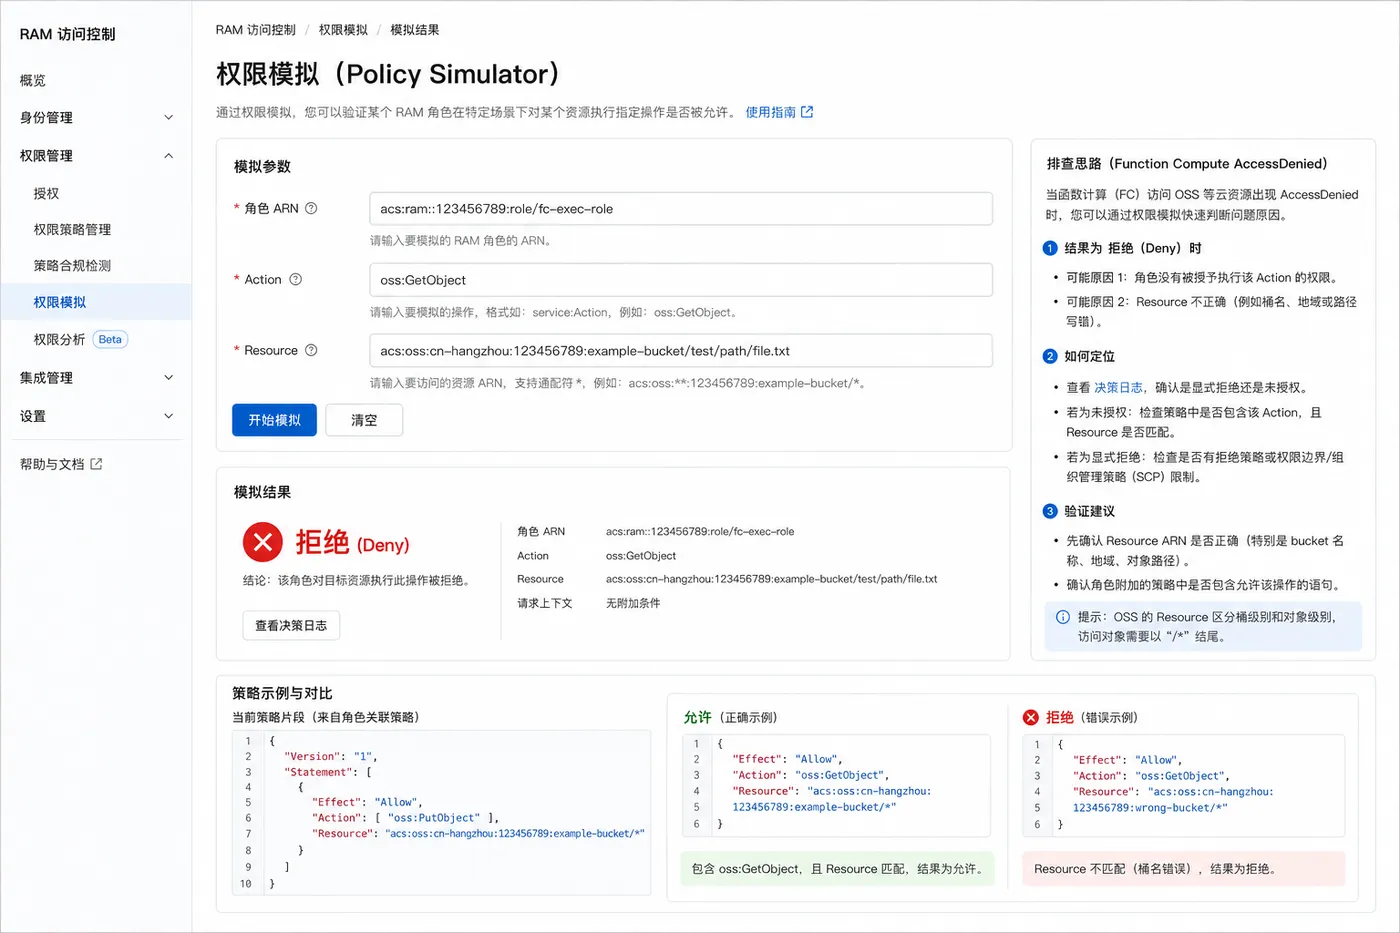Expand the 集成管理 sidebar section

click(x=96, y=377)
